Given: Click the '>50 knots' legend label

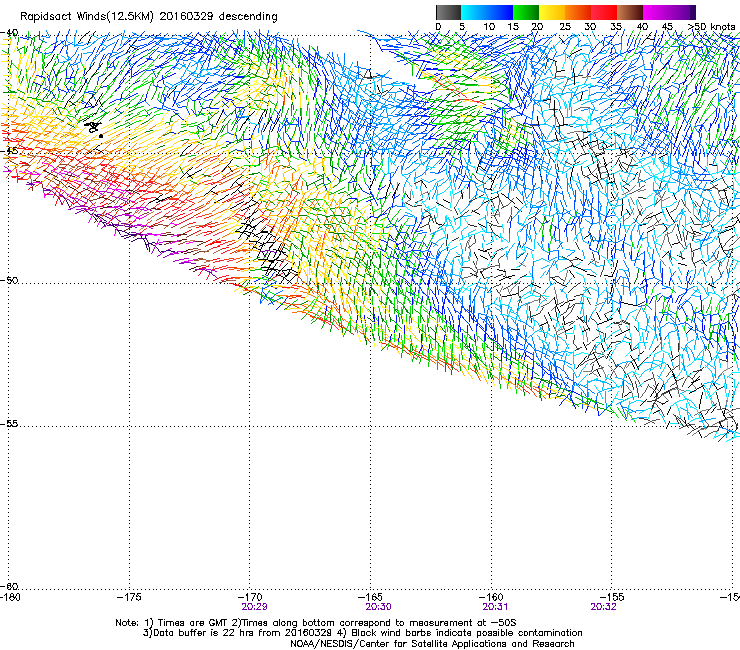Looking at the screenshot, I should coord(711,27).
